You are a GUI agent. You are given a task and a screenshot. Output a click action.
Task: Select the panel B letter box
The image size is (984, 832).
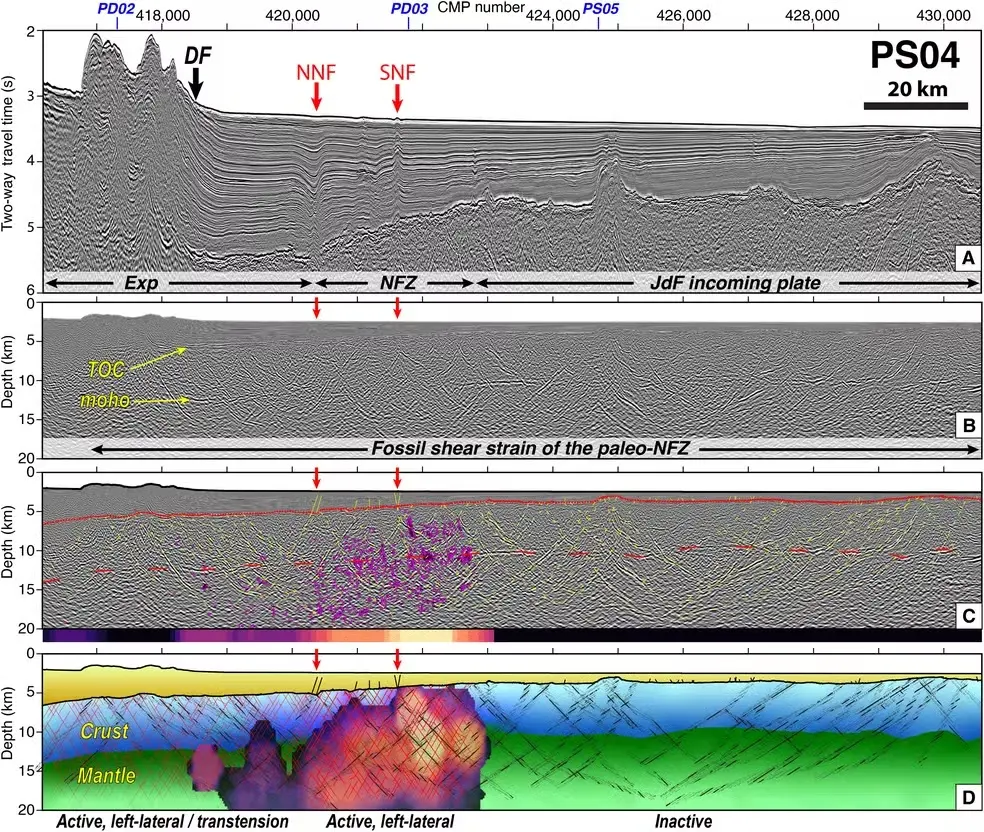966,426
